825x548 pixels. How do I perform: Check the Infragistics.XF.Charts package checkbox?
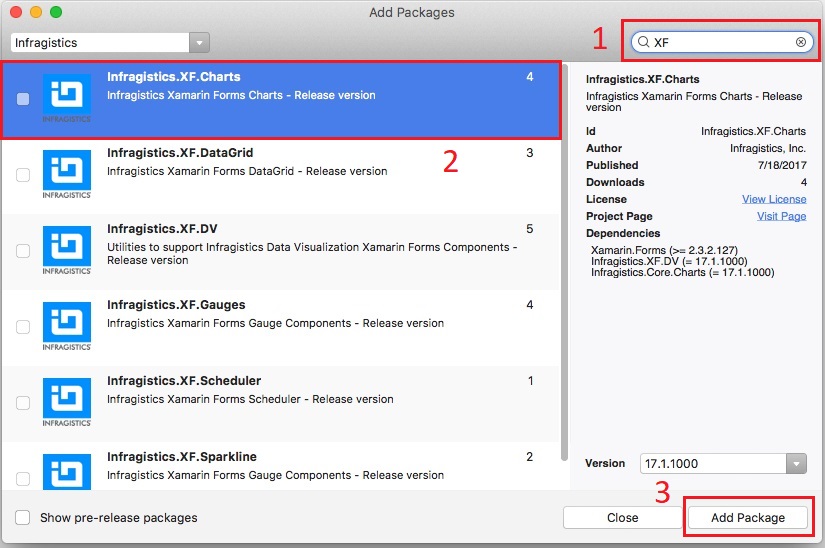(23, 99)
